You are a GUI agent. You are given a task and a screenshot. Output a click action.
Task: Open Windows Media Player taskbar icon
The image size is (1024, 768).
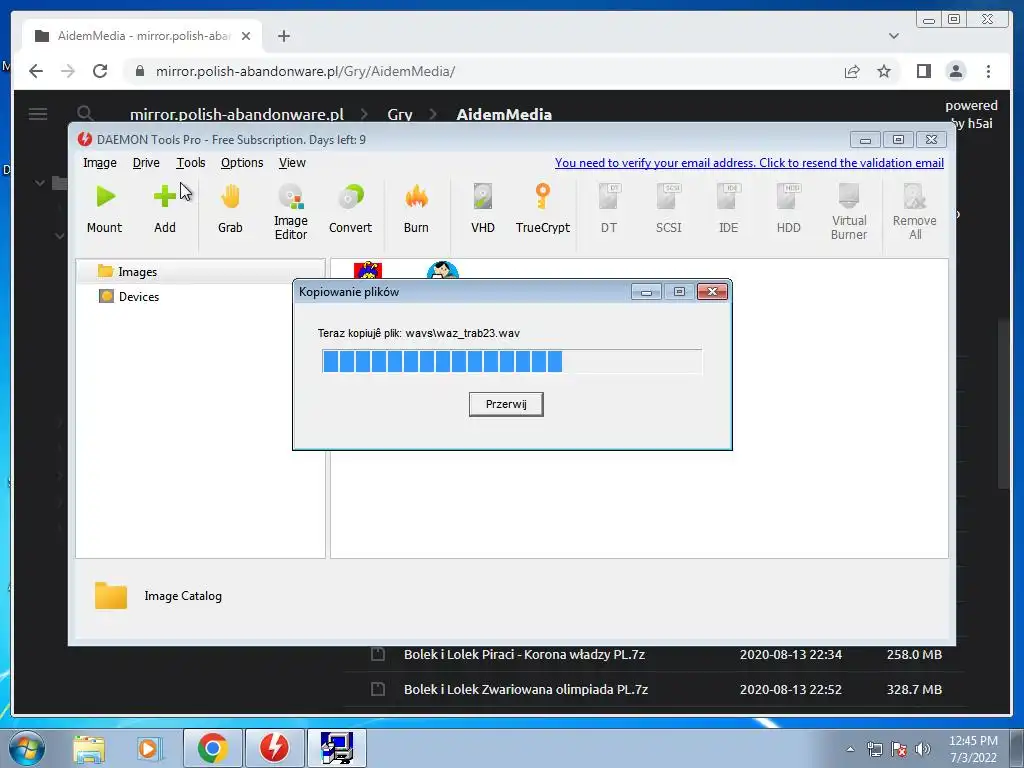[x=149, y=748]
